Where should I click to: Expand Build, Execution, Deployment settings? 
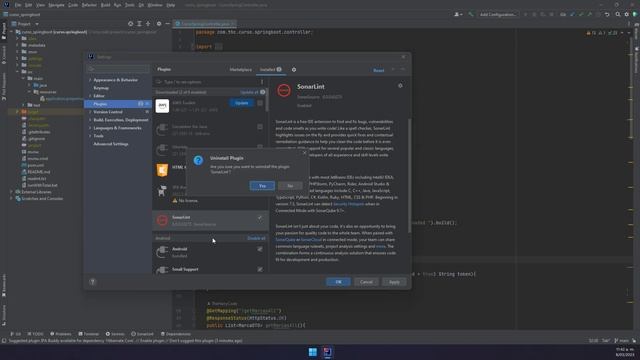point(90,120)
